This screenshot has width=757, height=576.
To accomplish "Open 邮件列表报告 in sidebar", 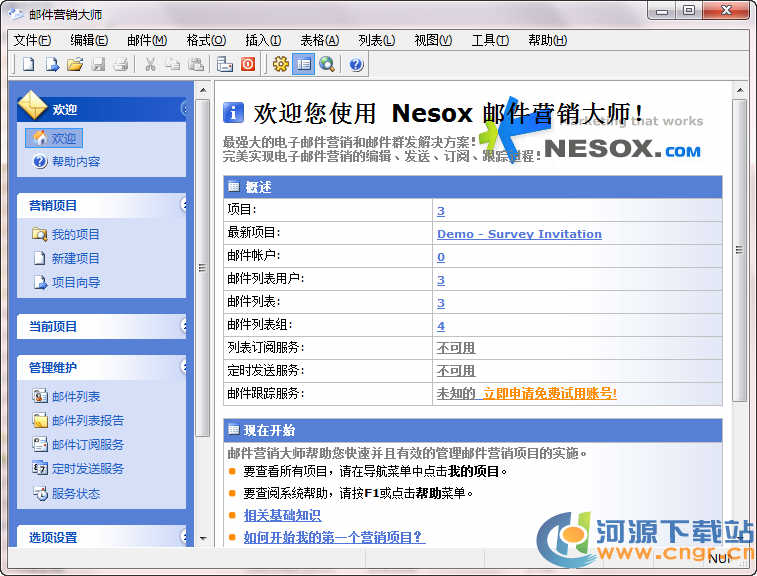I will click(78, 420).
